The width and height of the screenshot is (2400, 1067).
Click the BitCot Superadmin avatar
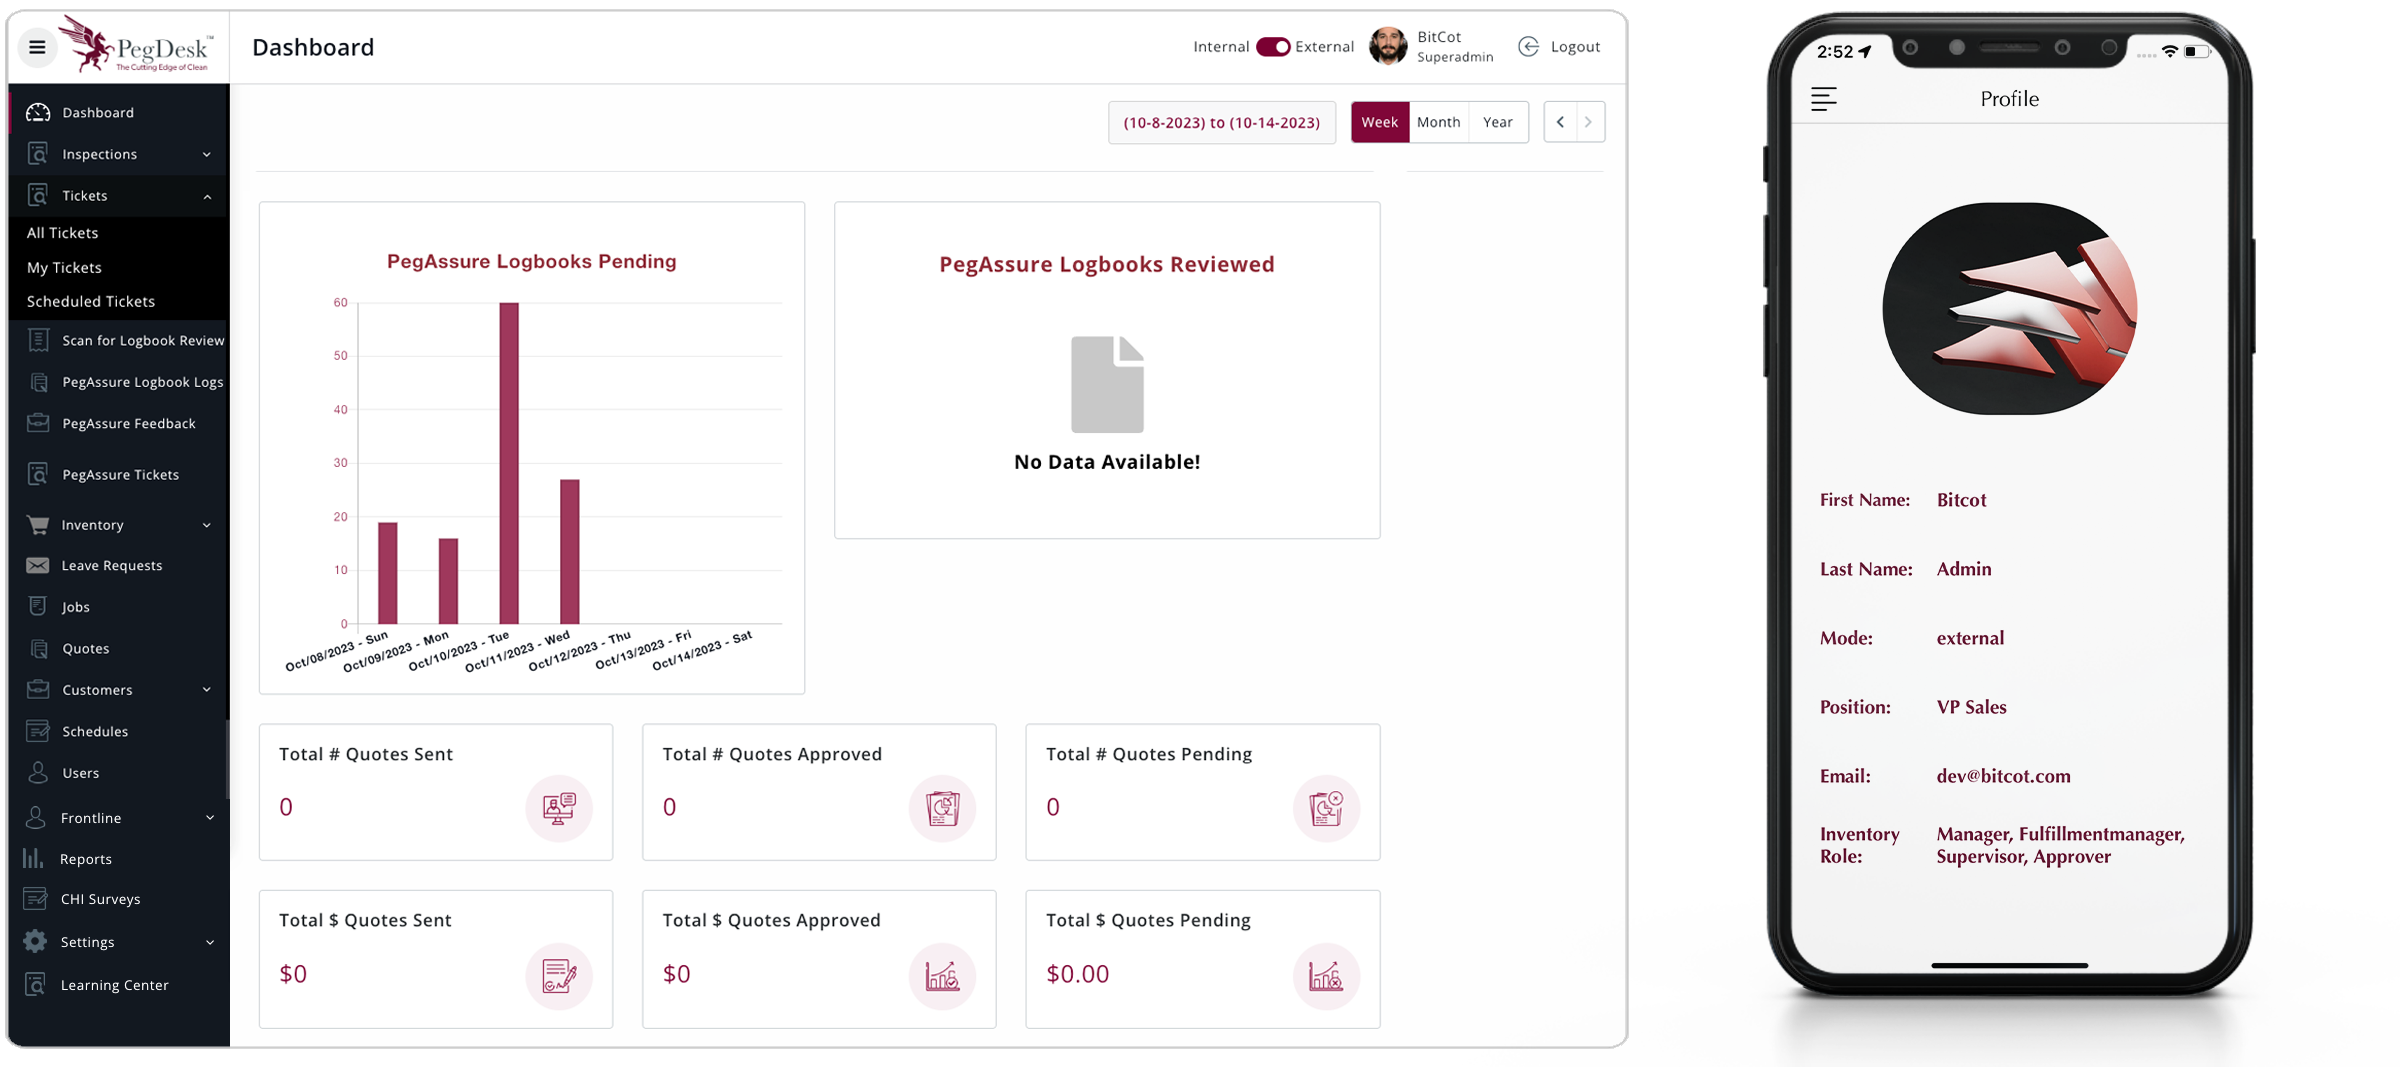(x=1388, y=47)
